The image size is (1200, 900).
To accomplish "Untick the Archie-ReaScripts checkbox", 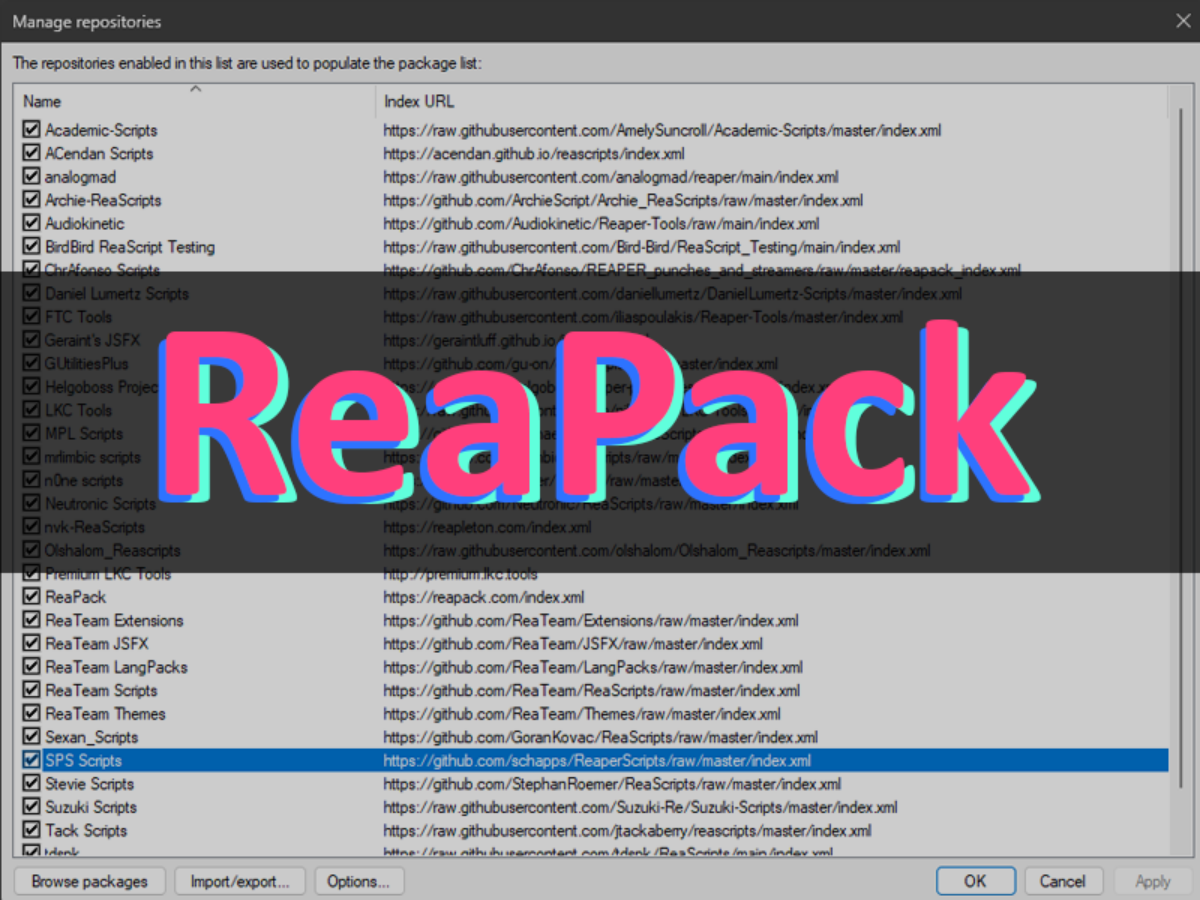I will click(32, 200).
